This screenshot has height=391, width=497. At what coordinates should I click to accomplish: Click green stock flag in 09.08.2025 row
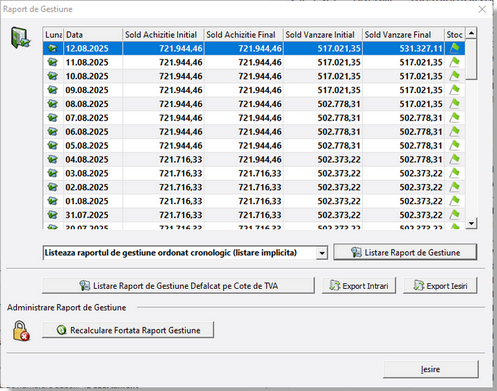(455, 90)
